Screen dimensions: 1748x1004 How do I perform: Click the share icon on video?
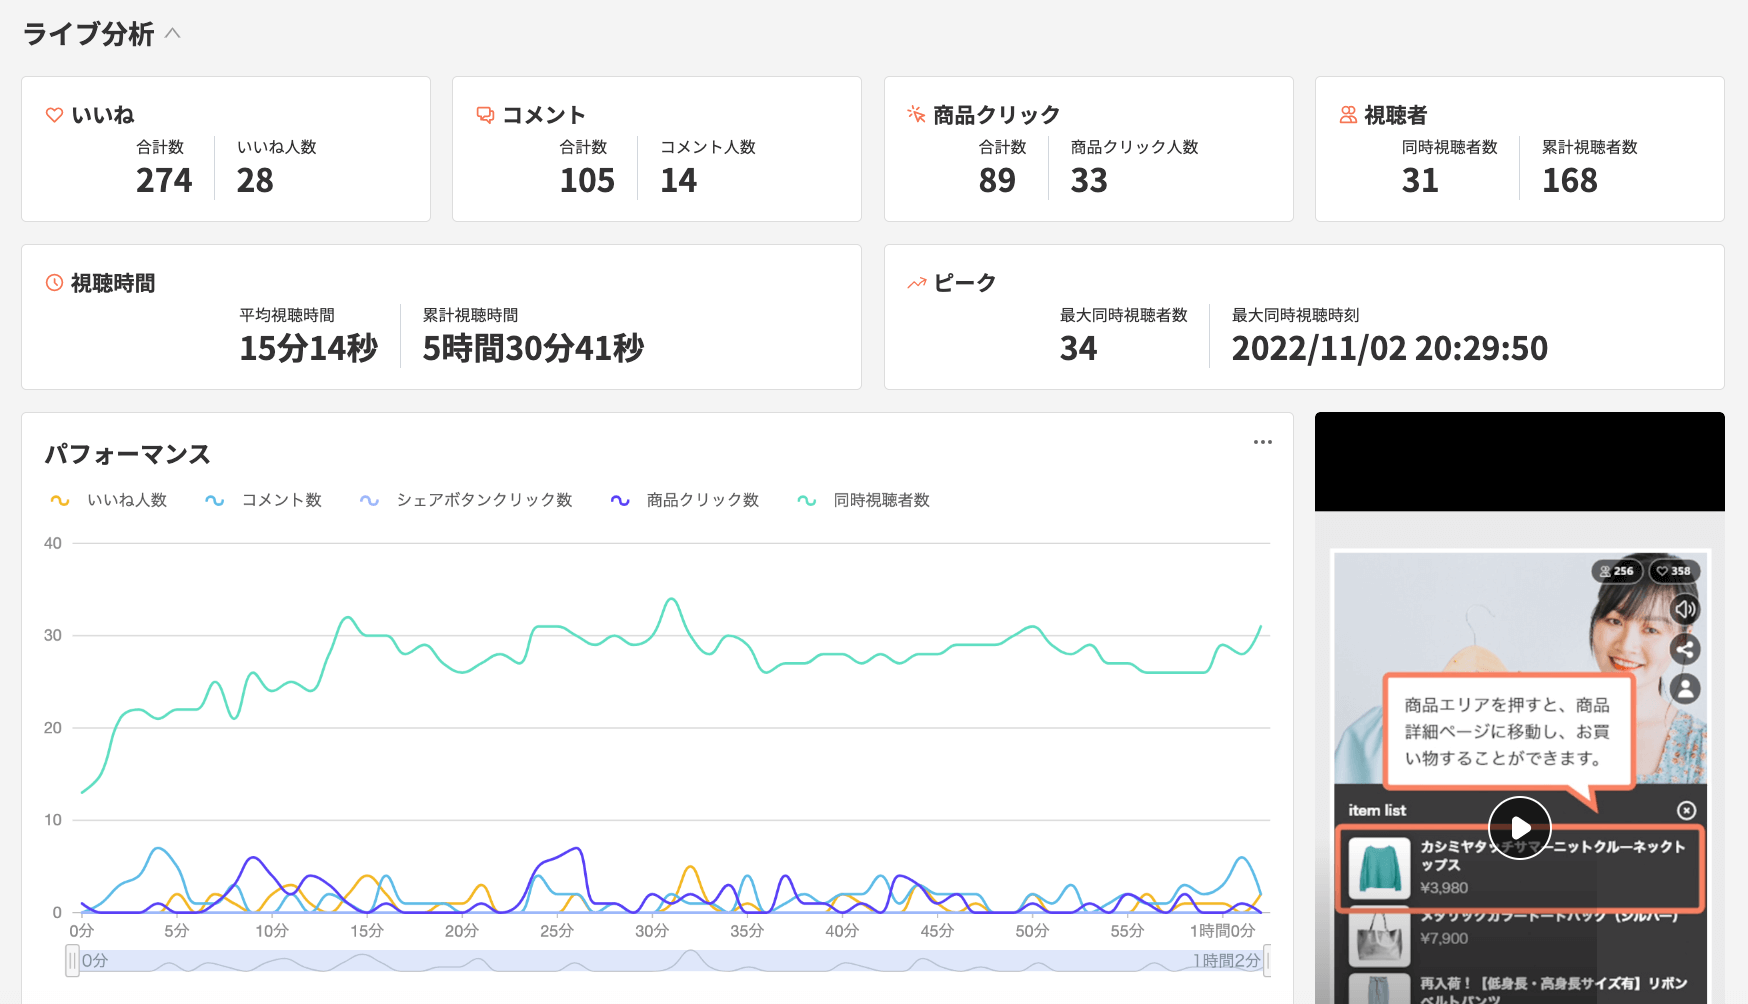[x=1685, y=649]
